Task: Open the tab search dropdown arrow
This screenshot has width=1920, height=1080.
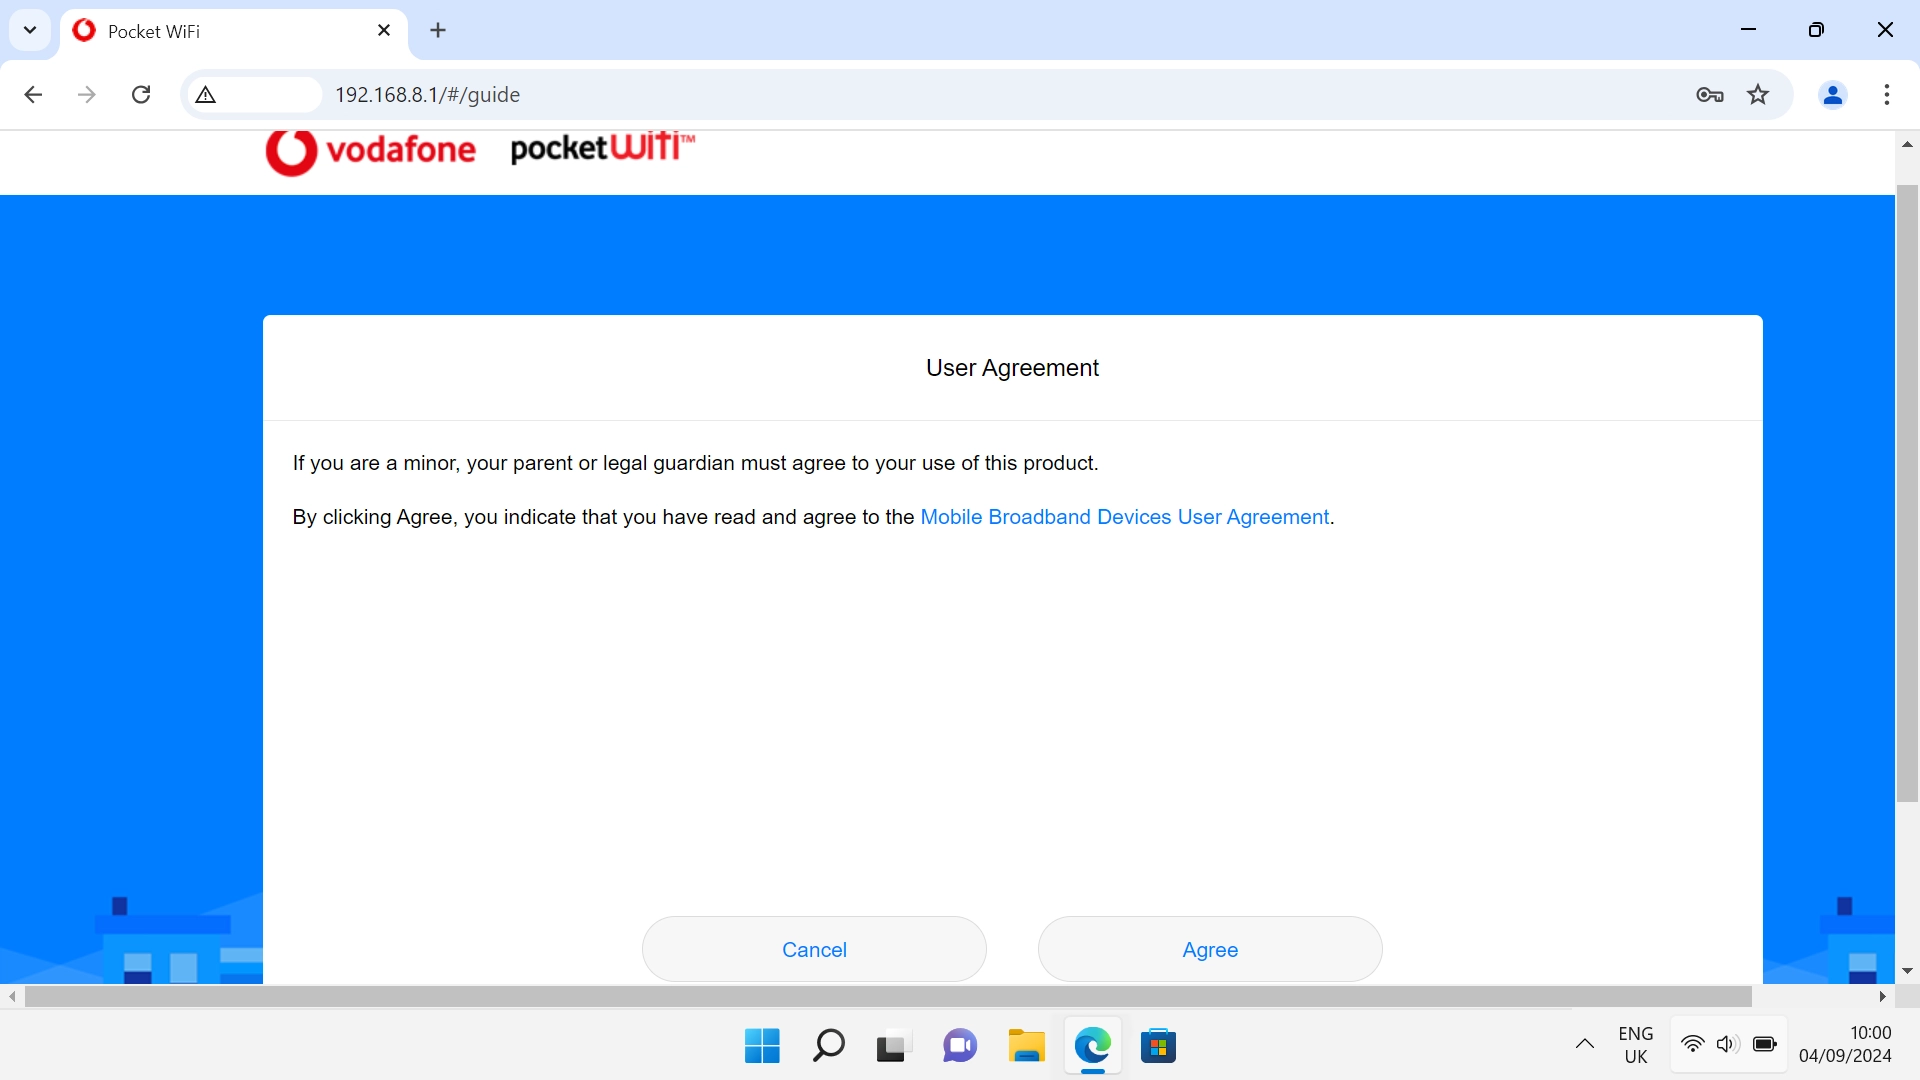Action: coord(30,30)
